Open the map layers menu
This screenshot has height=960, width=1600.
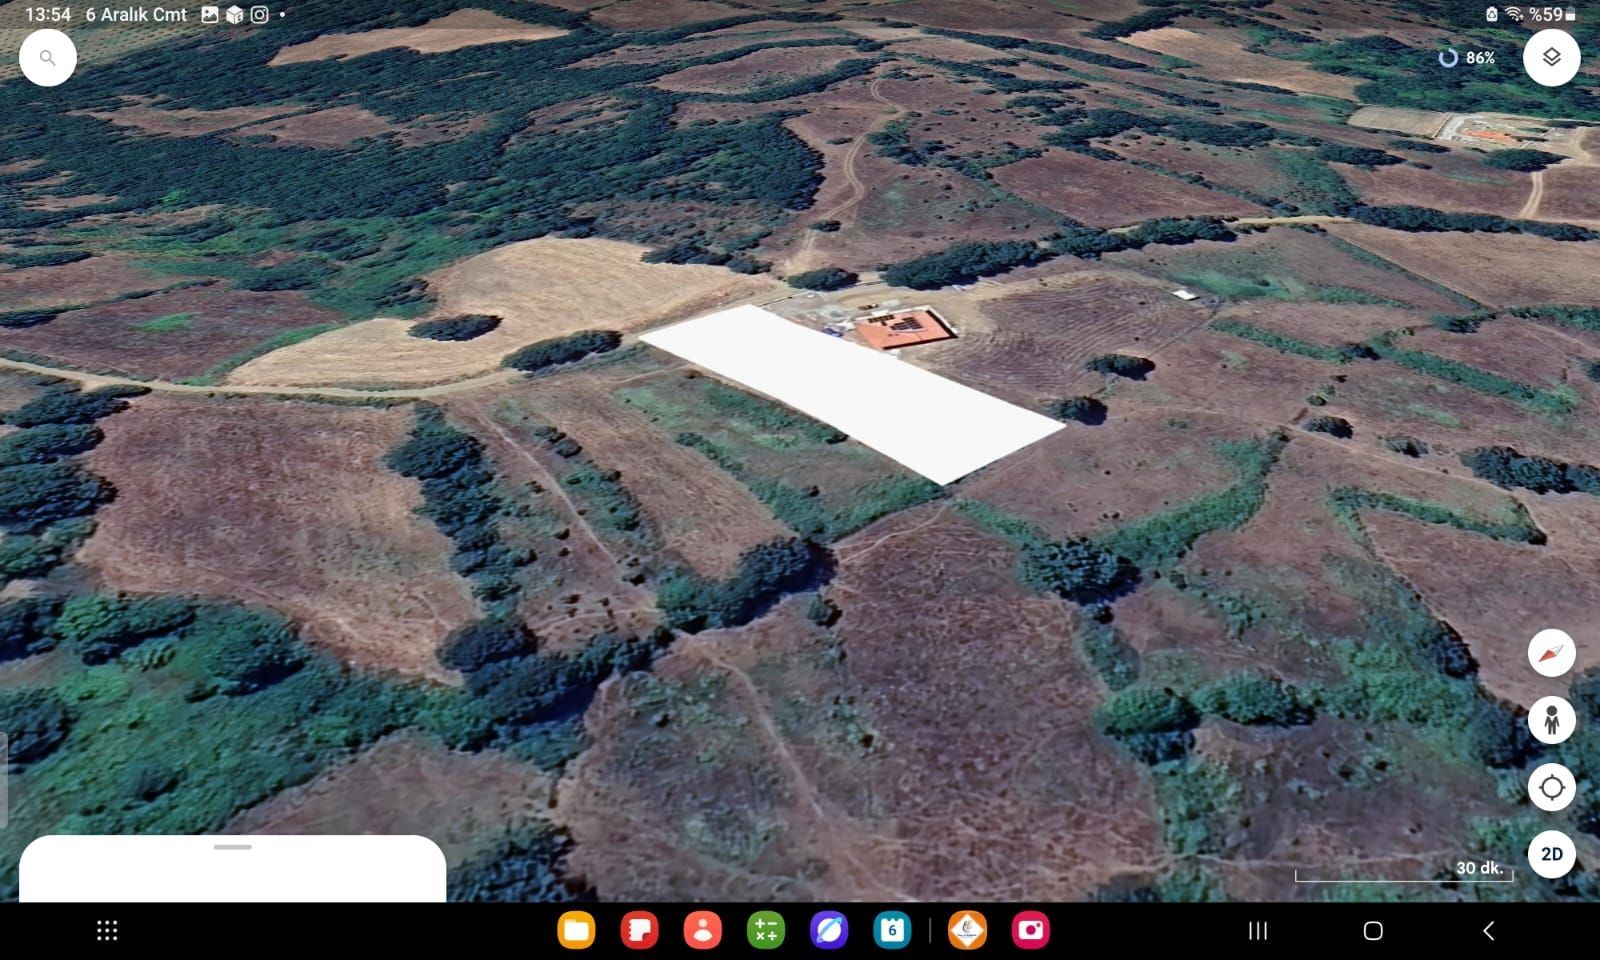1551,58
